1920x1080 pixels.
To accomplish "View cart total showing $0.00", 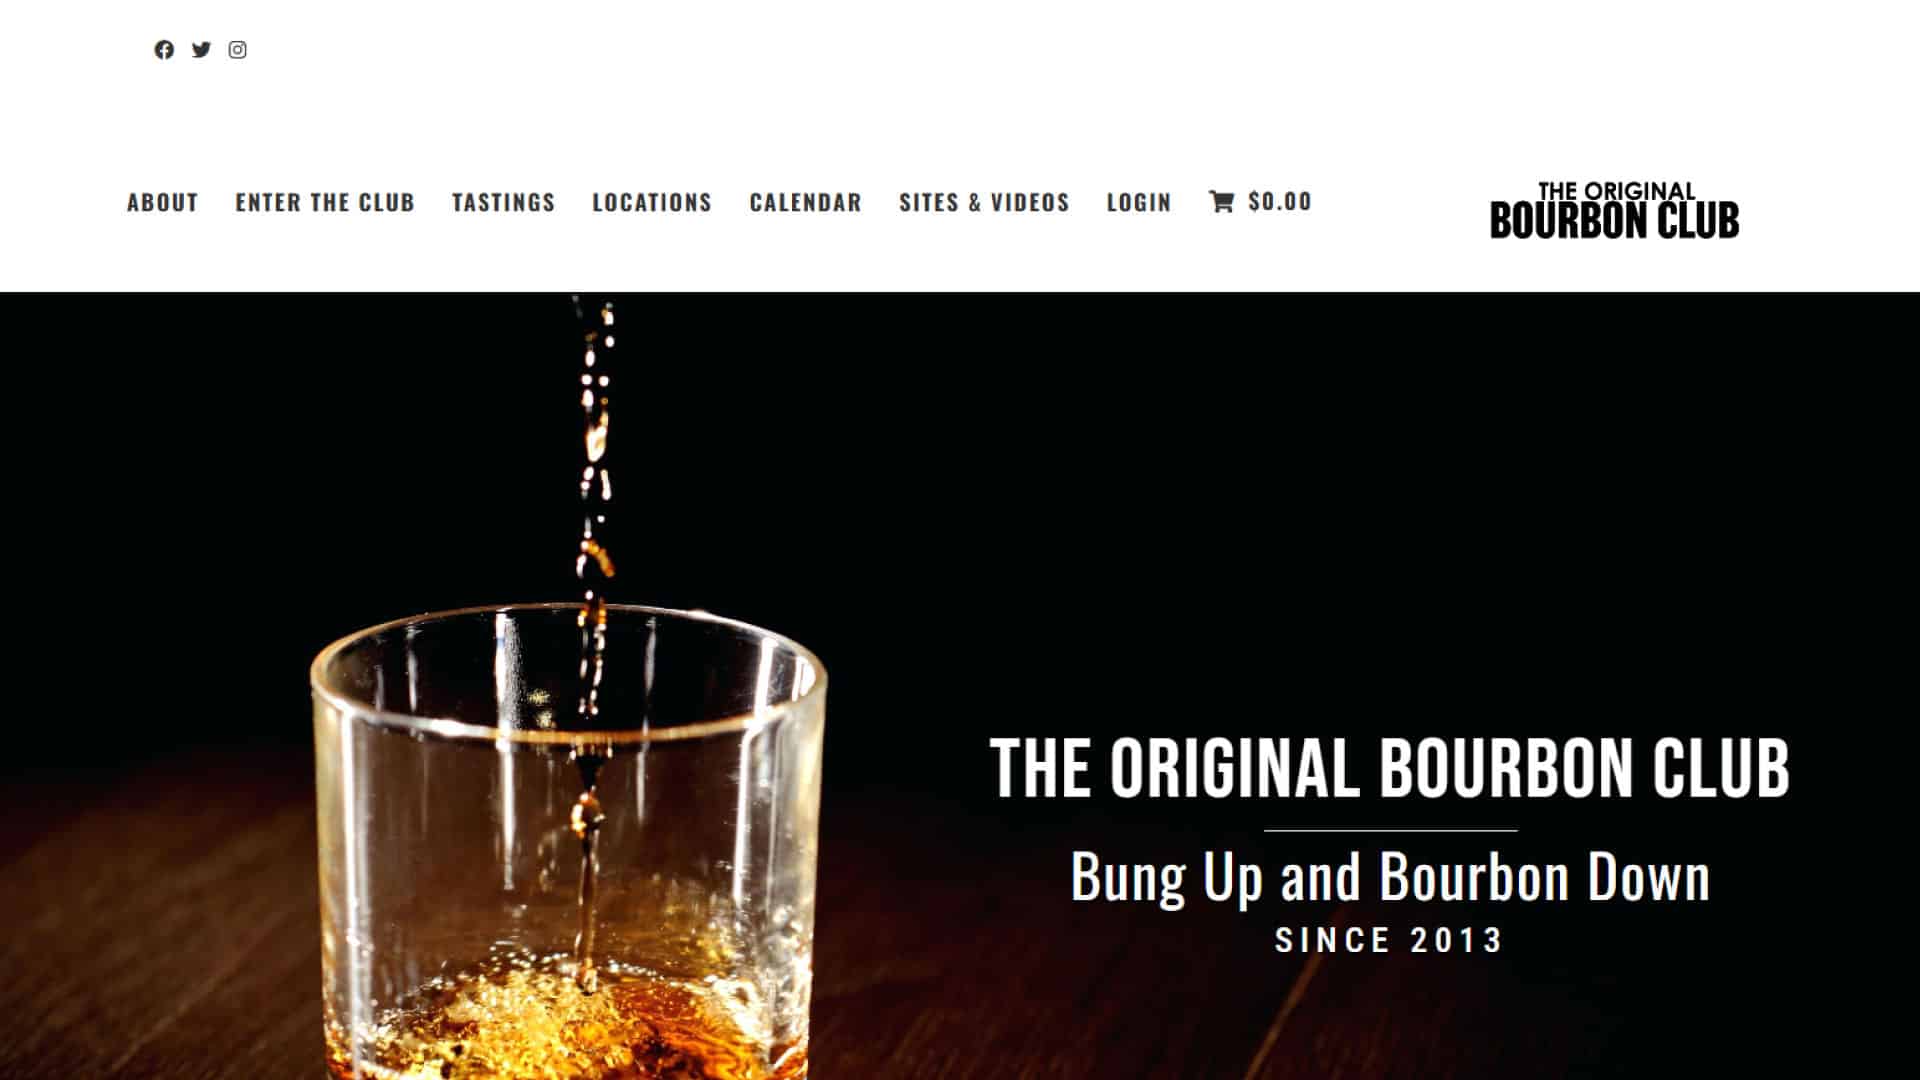I will click(1280, 202).
